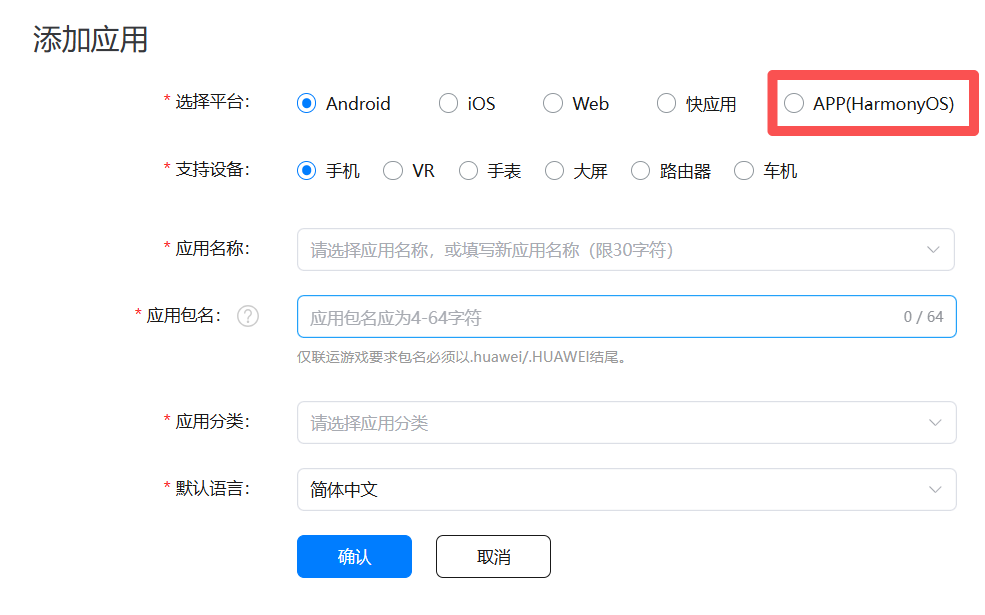This screenshot has height=615, width=985.
Task: Choose 车机 as supported device
Action: pos(744,170)
